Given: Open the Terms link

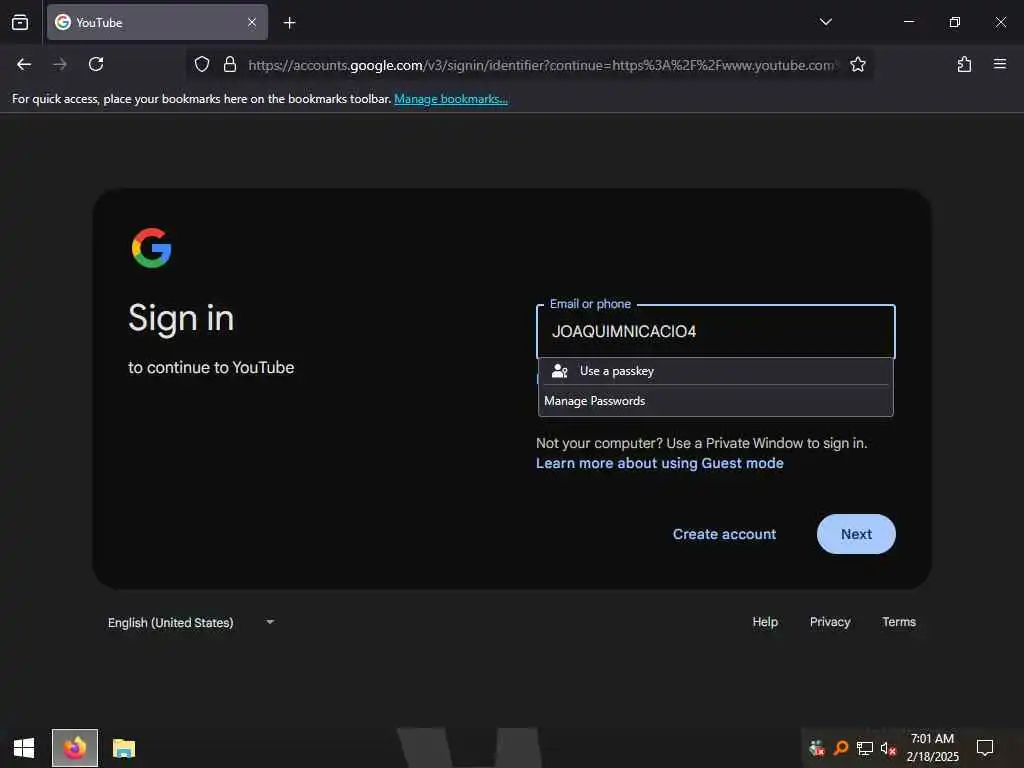Looking at the screenshot, I should (x=899, y=622).
